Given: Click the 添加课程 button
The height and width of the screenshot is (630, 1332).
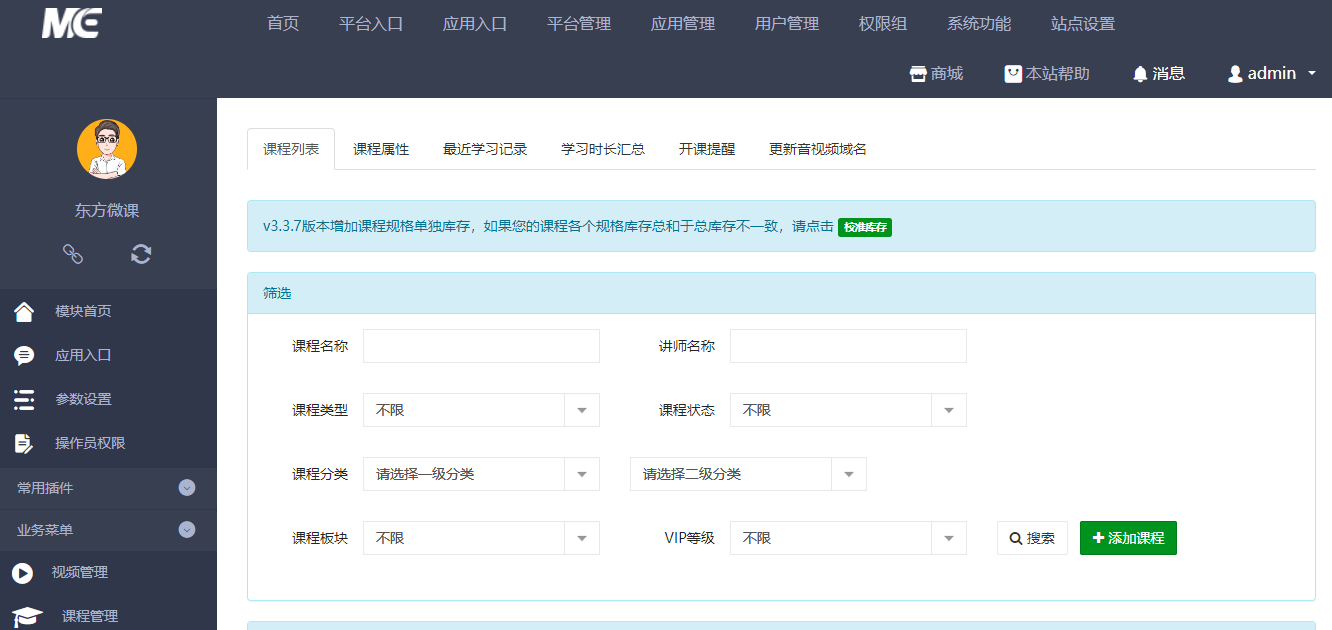Looking at the screenshot, I should point(1128,537).
